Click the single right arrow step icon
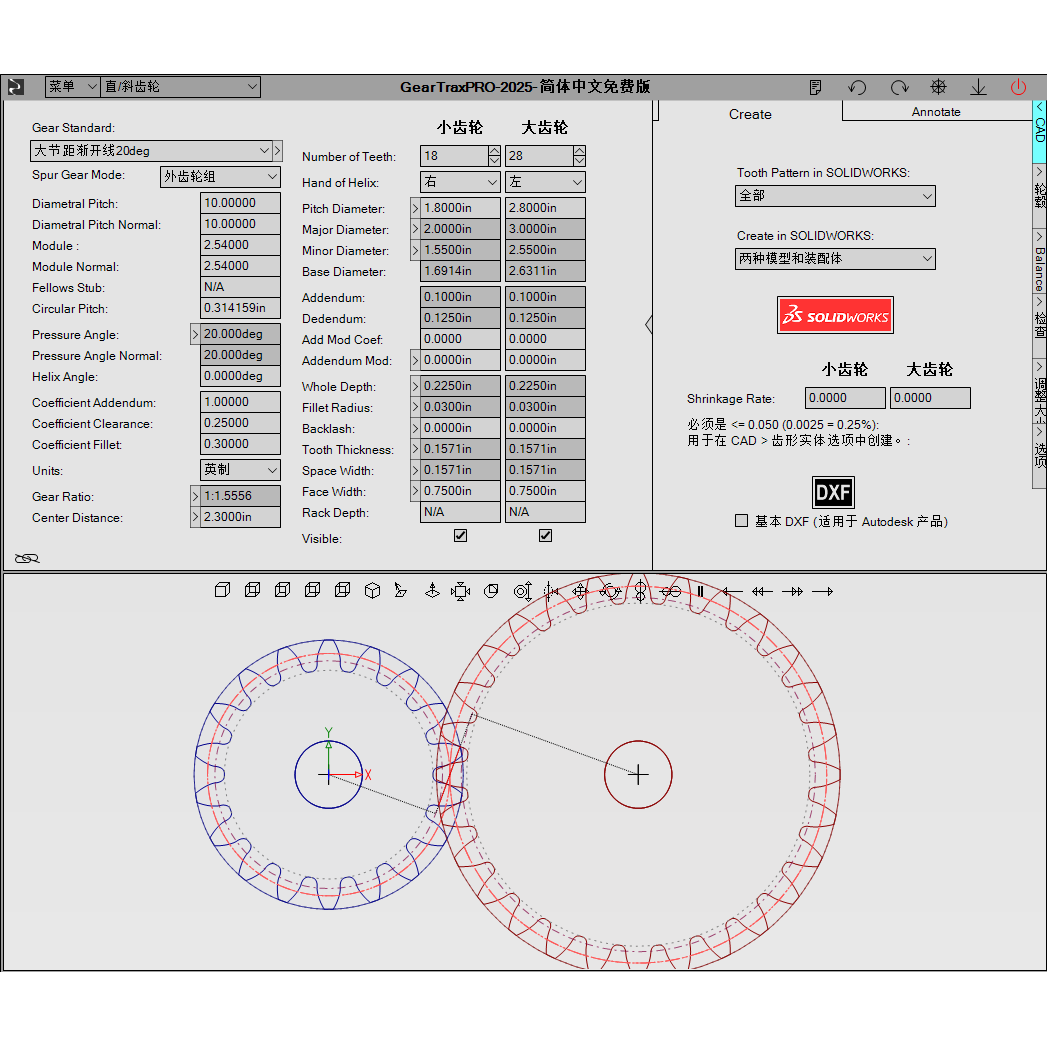This screenshot has height=1047, width=1047. point(823,592)
